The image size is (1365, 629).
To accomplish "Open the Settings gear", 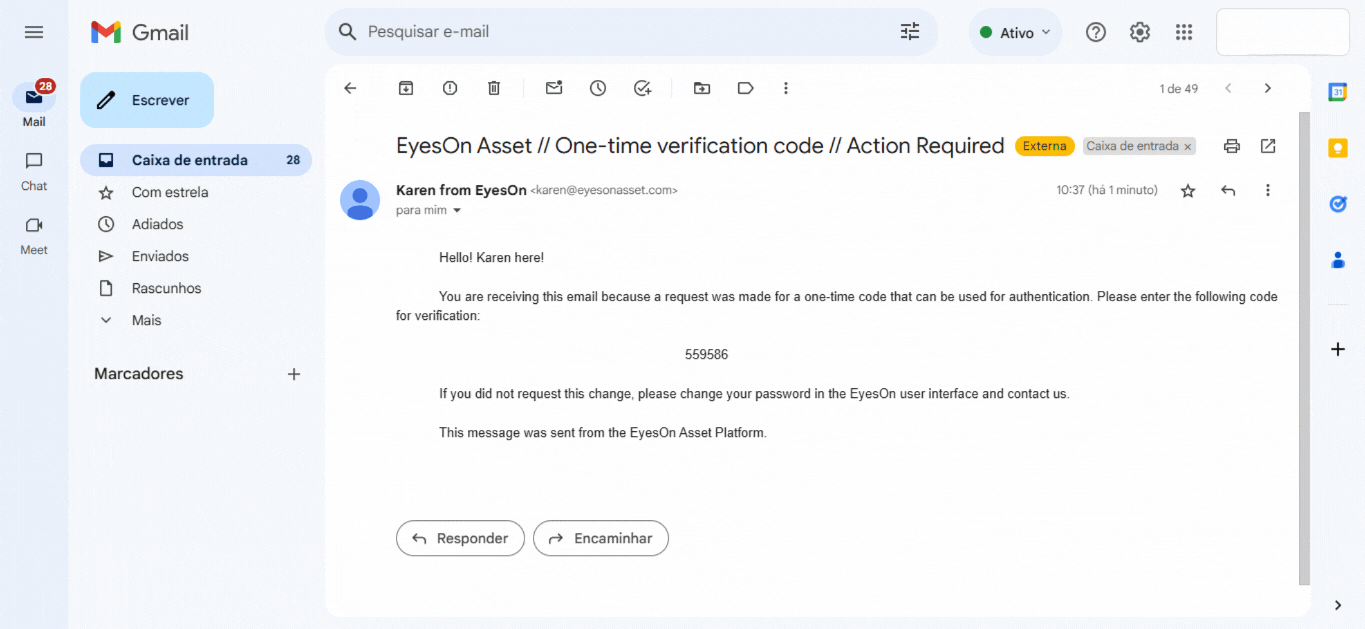I will [x=1140, y=32].
